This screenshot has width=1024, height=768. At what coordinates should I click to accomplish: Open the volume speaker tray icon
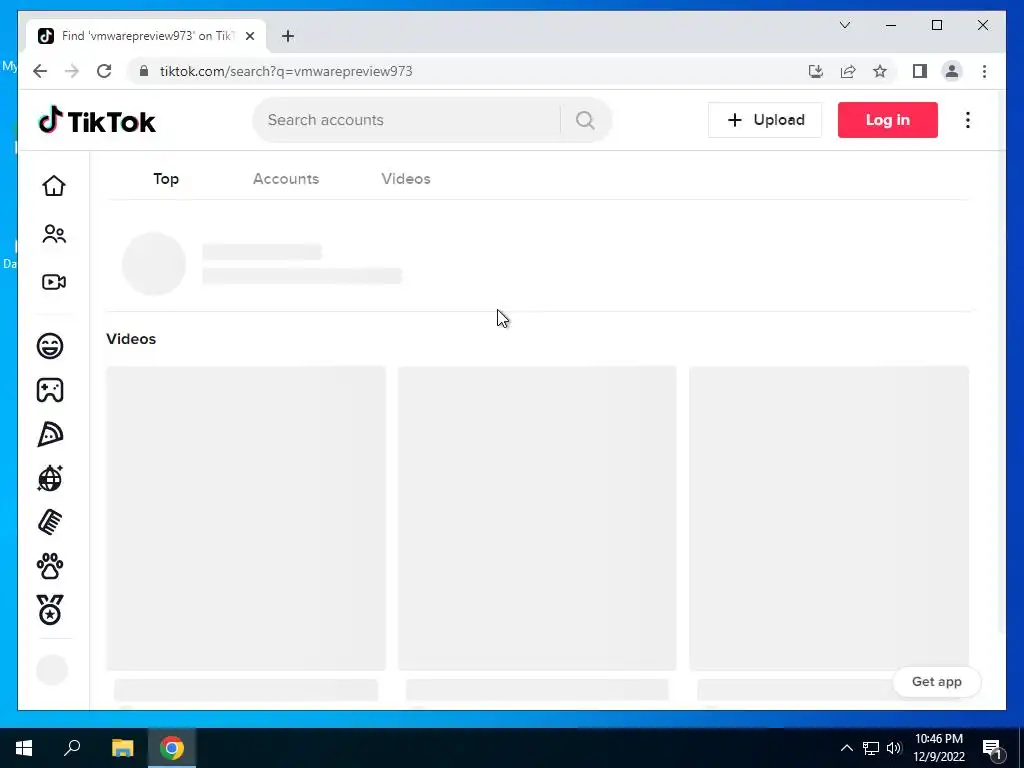click(x=894, y=748)
